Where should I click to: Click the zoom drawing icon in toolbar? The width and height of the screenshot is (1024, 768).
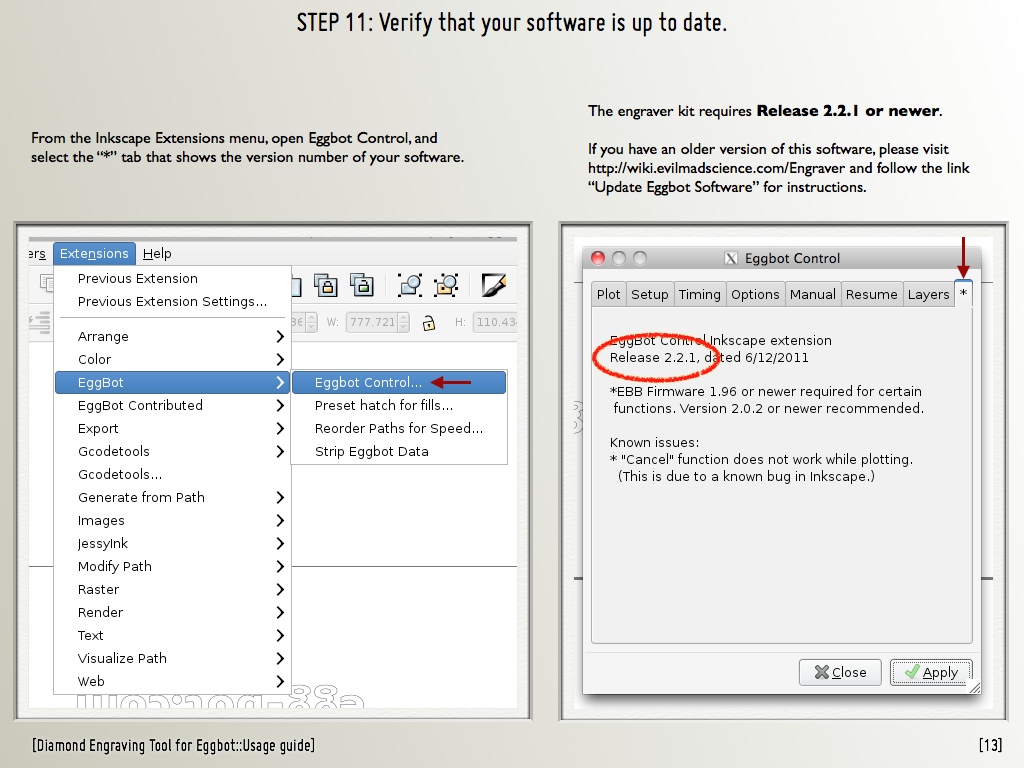pyautogui.click(x=446, y=286)
